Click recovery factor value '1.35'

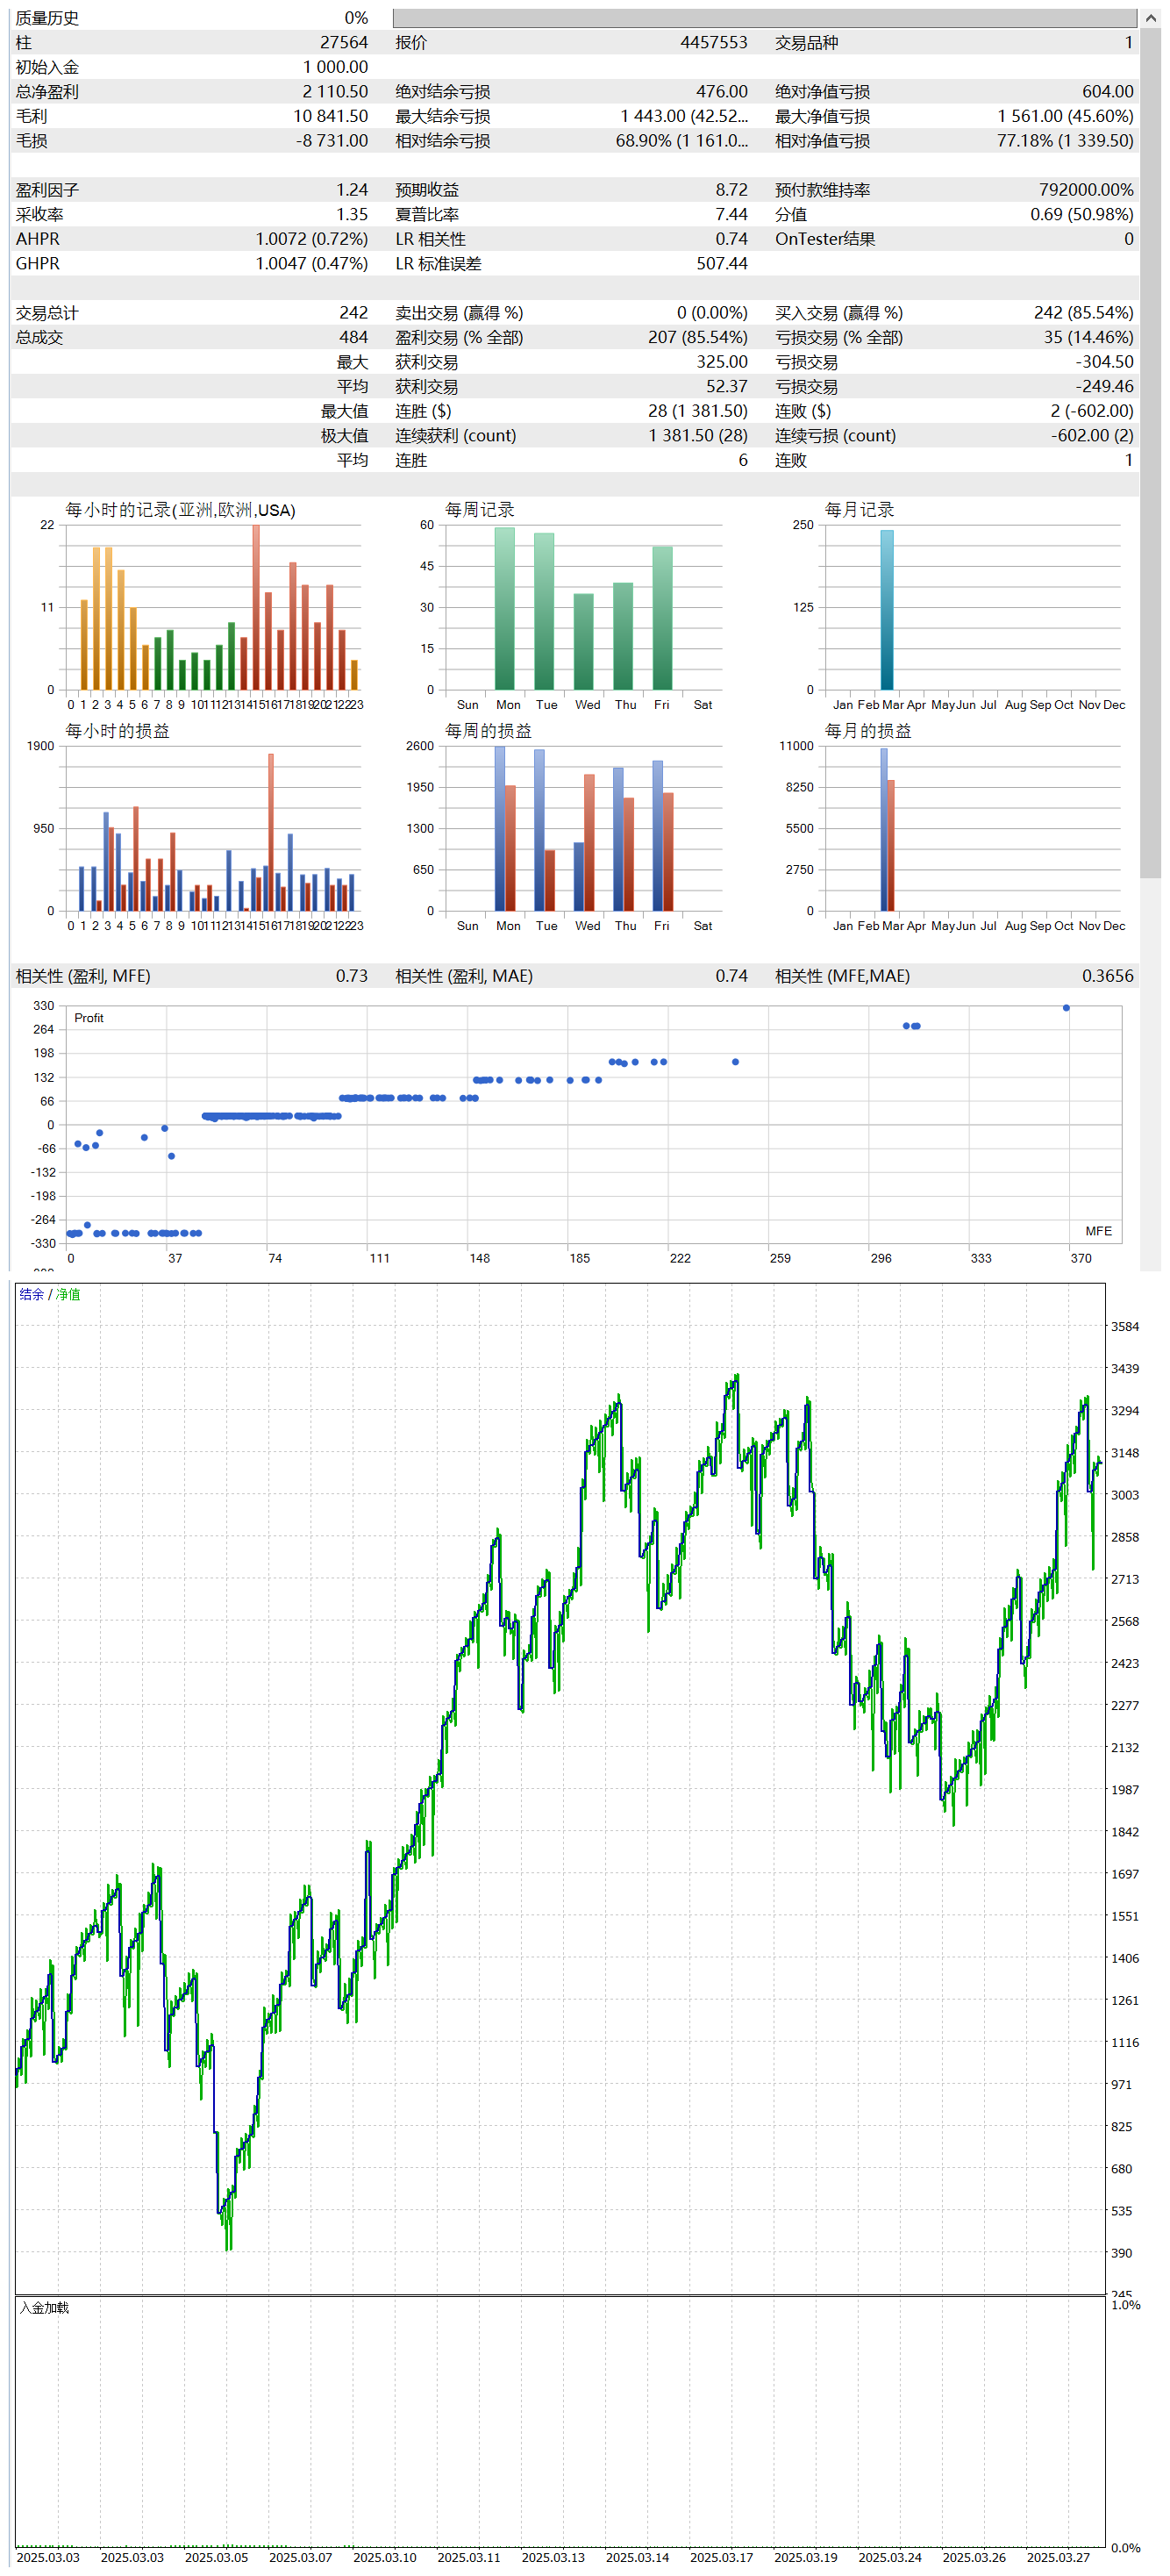(352, 214)
